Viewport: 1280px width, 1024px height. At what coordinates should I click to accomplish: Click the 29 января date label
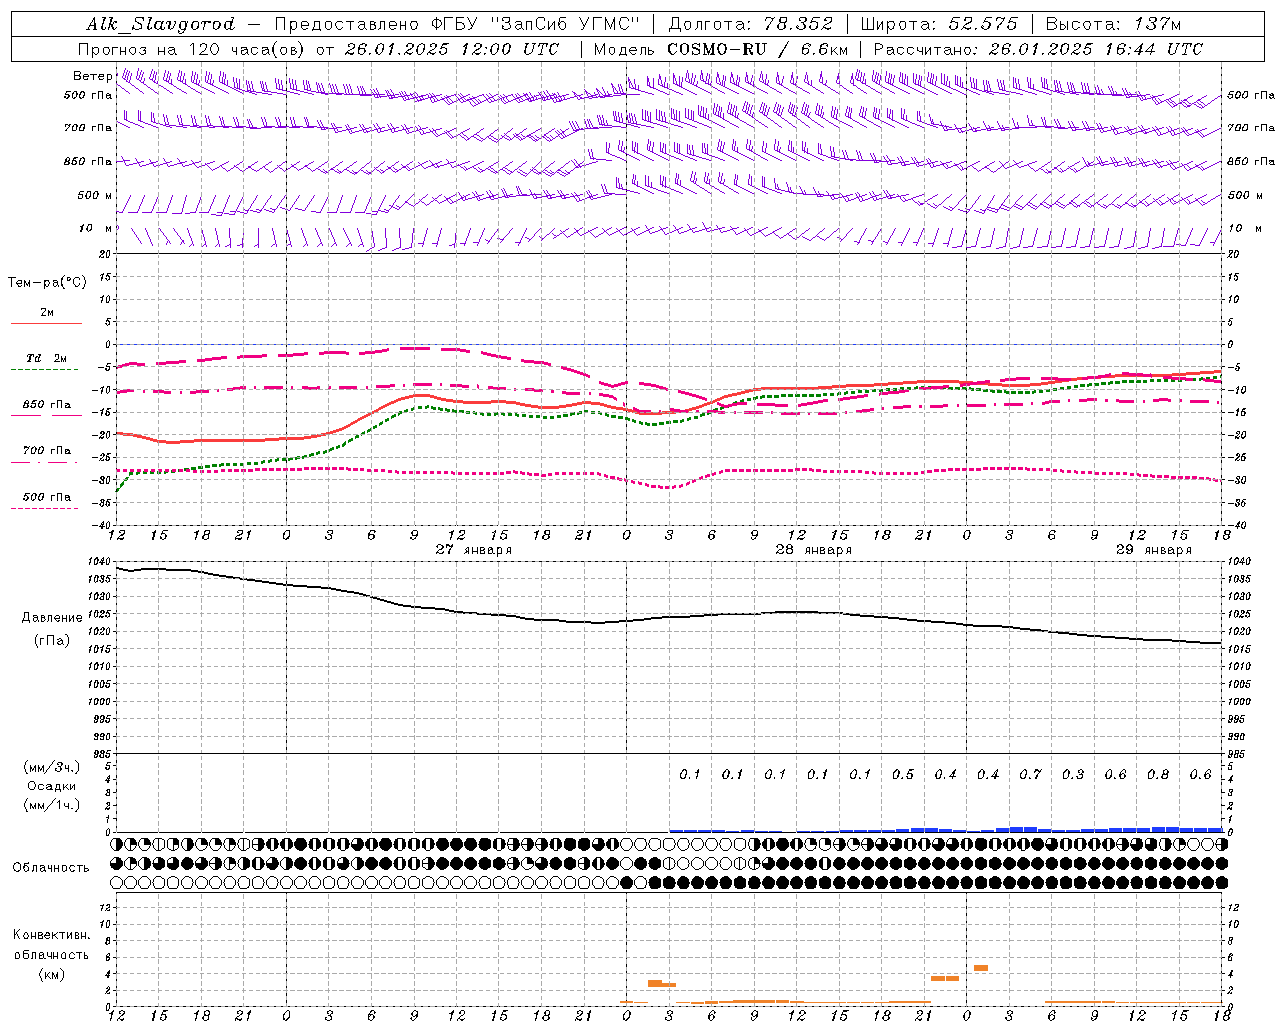(x=1154, y=550)
